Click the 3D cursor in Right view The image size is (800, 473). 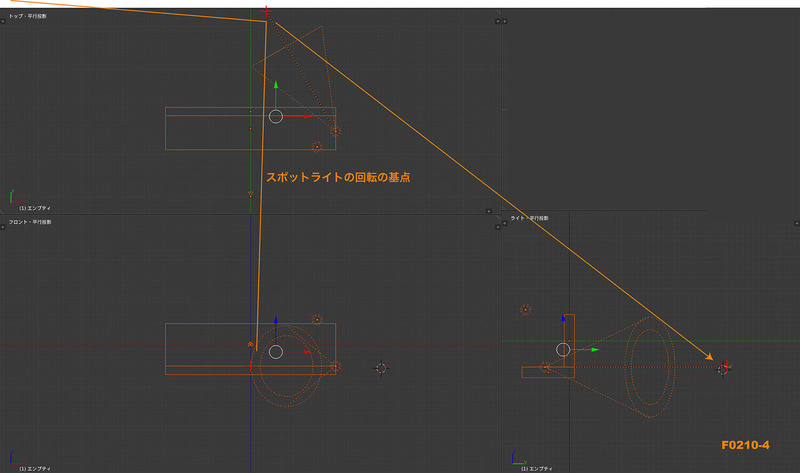coord(723,368)
